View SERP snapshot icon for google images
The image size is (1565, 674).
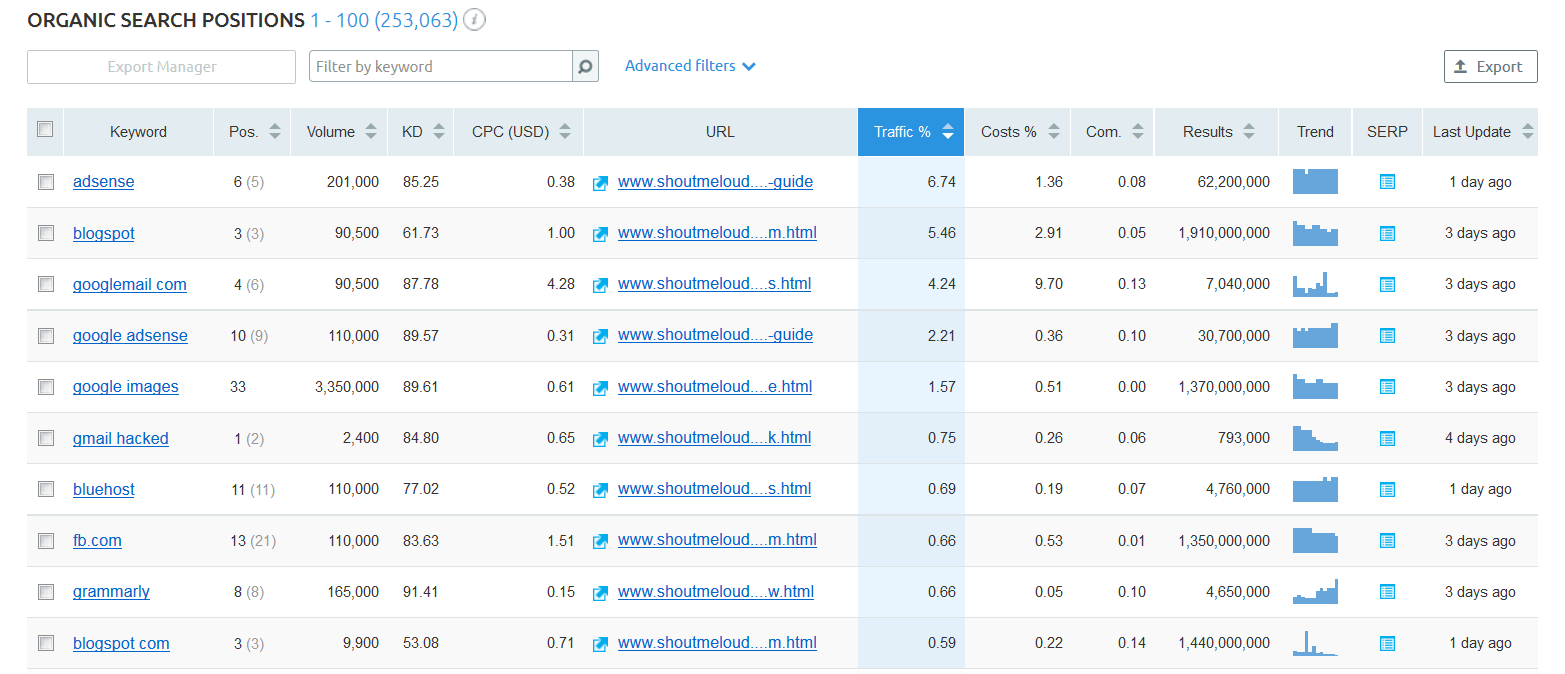(x=1387, y=387)
